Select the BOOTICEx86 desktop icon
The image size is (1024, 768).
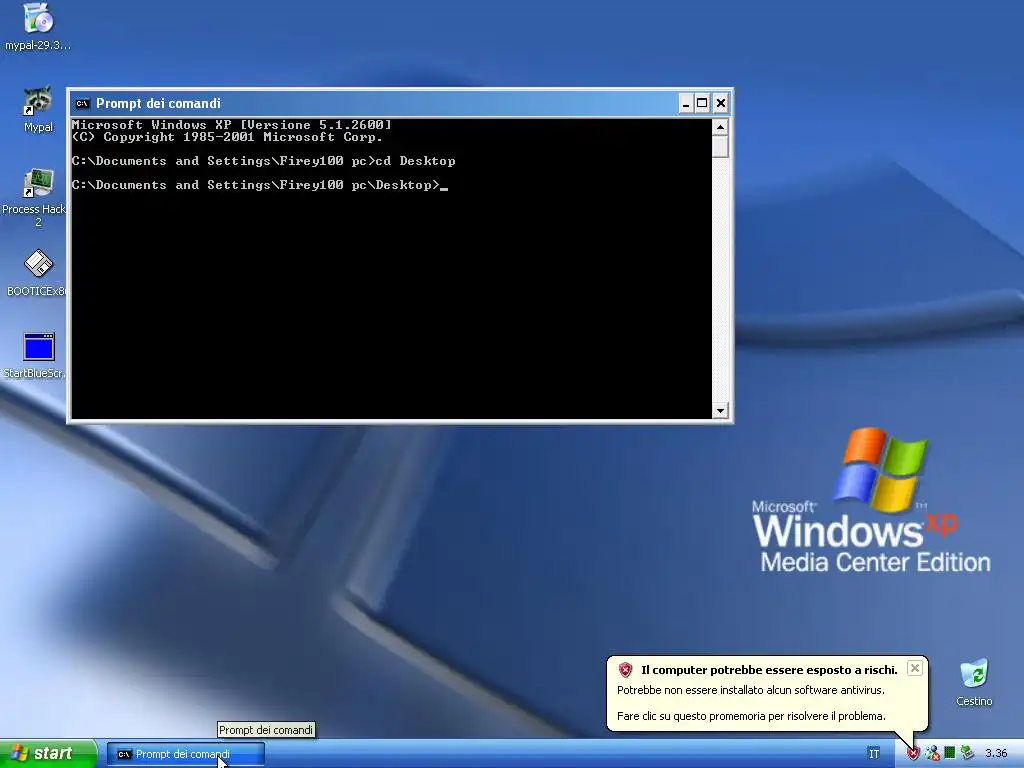tap(37, 273)
